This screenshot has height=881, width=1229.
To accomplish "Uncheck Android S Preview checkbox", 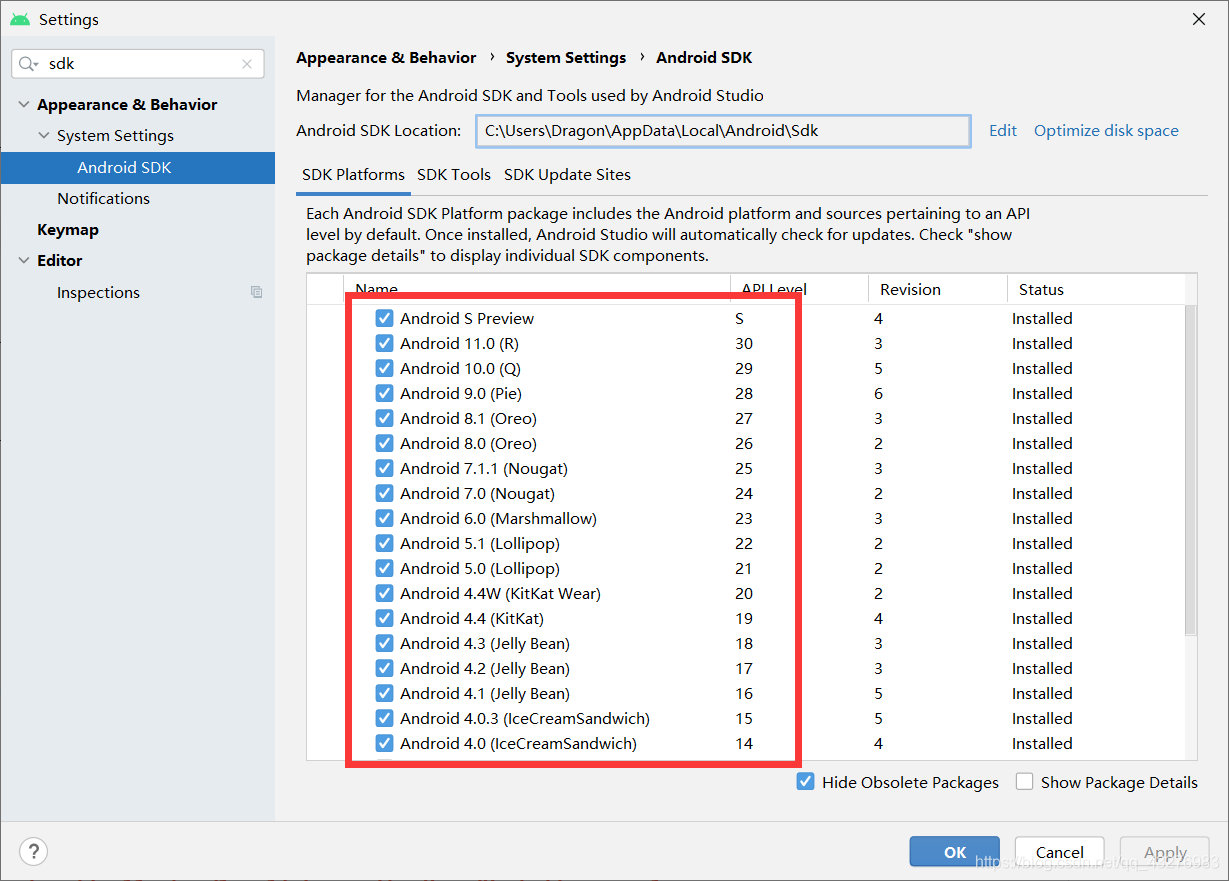I will 384,318.
